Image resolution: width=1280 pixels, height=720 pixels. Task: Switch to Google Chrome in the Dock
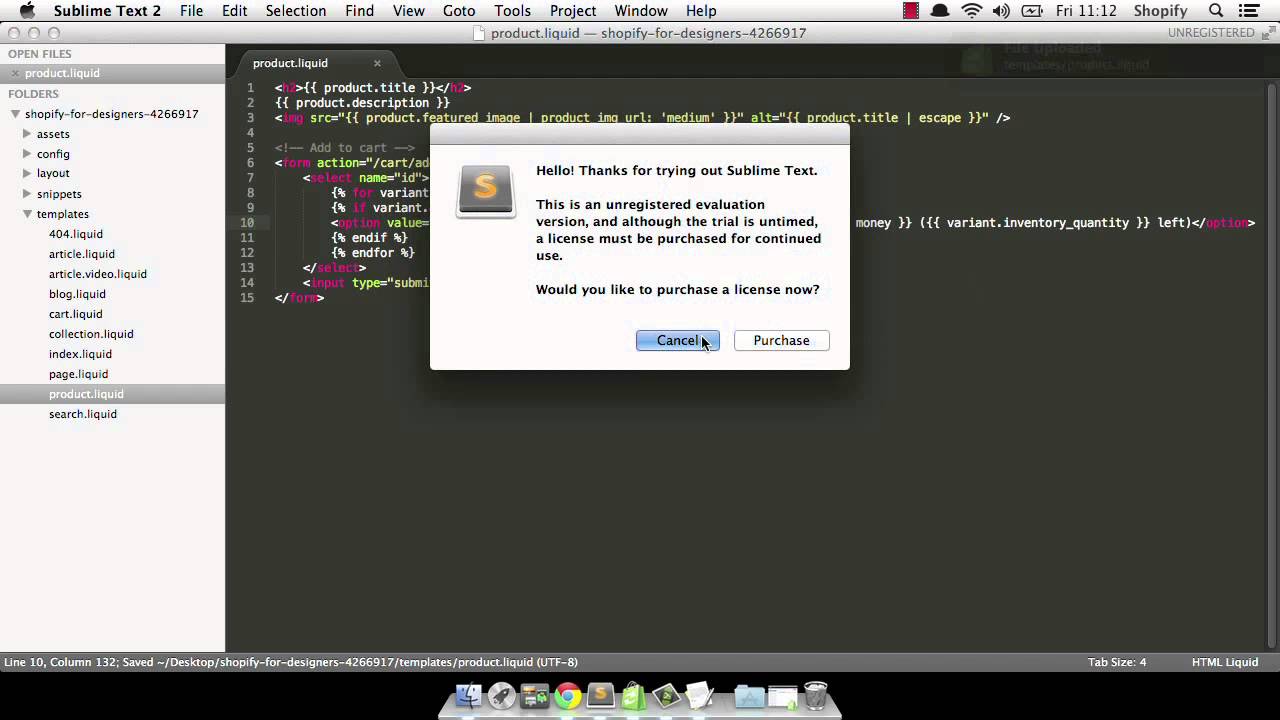click(x=568, y=695)
